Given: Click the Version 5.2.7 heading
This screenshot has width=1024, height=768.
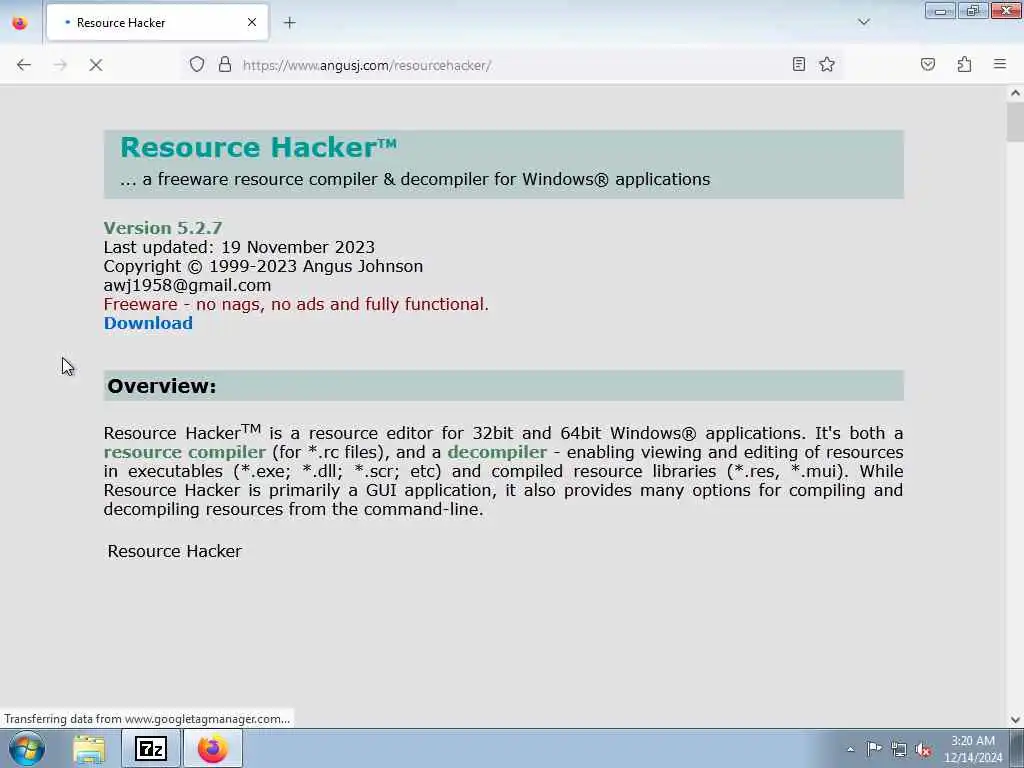Looking at the screenshot, I should coord(163,228).
